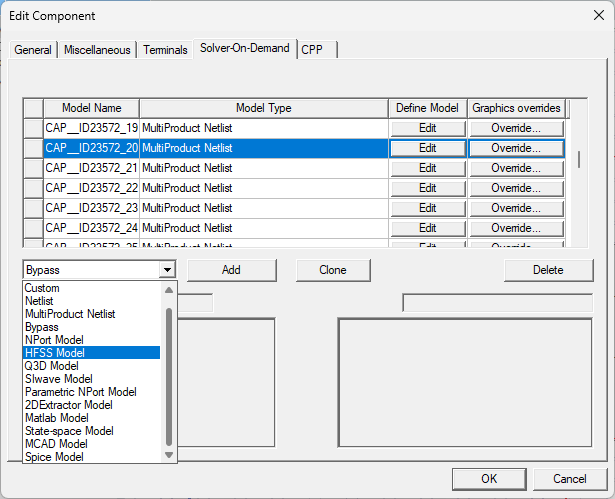Viewport: 615px width, 499px height.
Task: Click the Define Model column header
Action: (x=428, y=108)
